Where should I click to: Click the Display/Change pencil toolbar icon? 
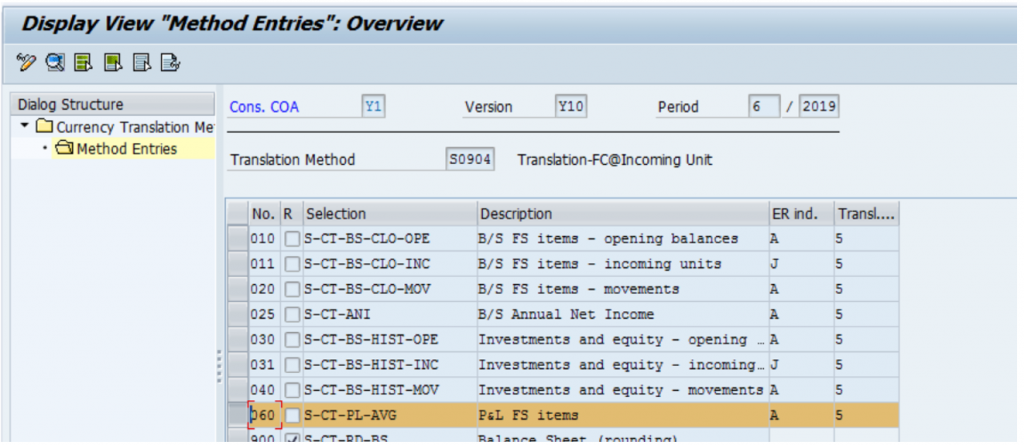tap(26, 63)
